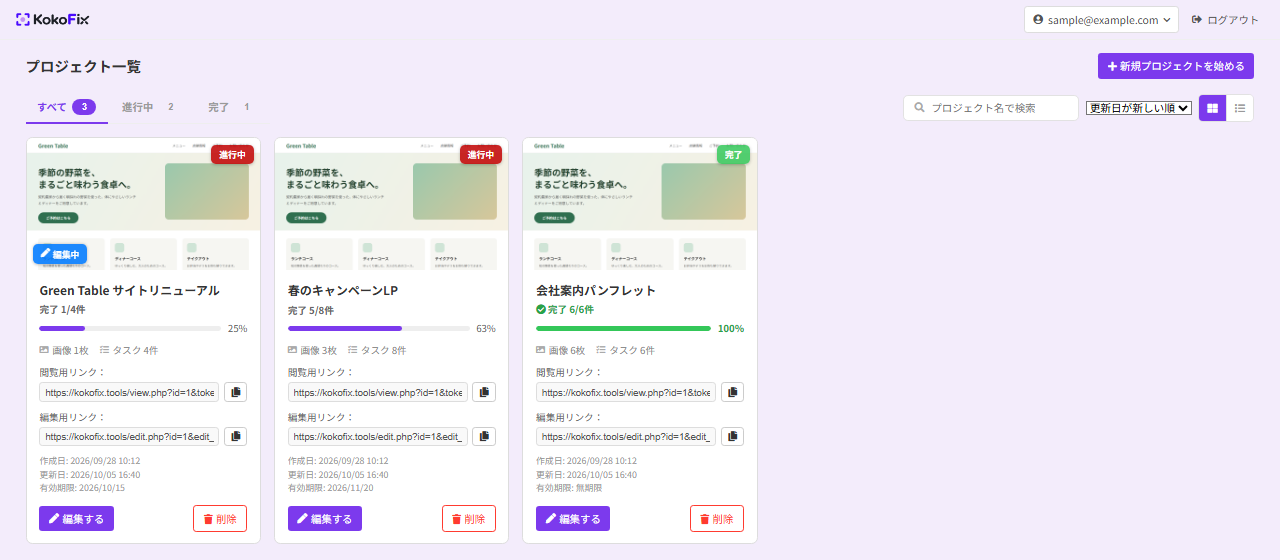The image size is (1280, 560).
Task: Click the 有効期限: 2026/11/20 text
Action: coord(331,488)
